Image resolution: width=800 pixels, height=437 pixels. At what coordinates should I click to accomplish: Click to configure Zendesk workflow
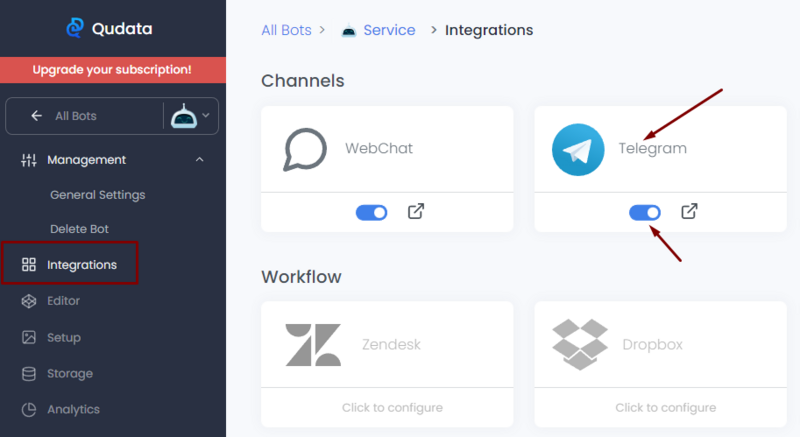387,407
